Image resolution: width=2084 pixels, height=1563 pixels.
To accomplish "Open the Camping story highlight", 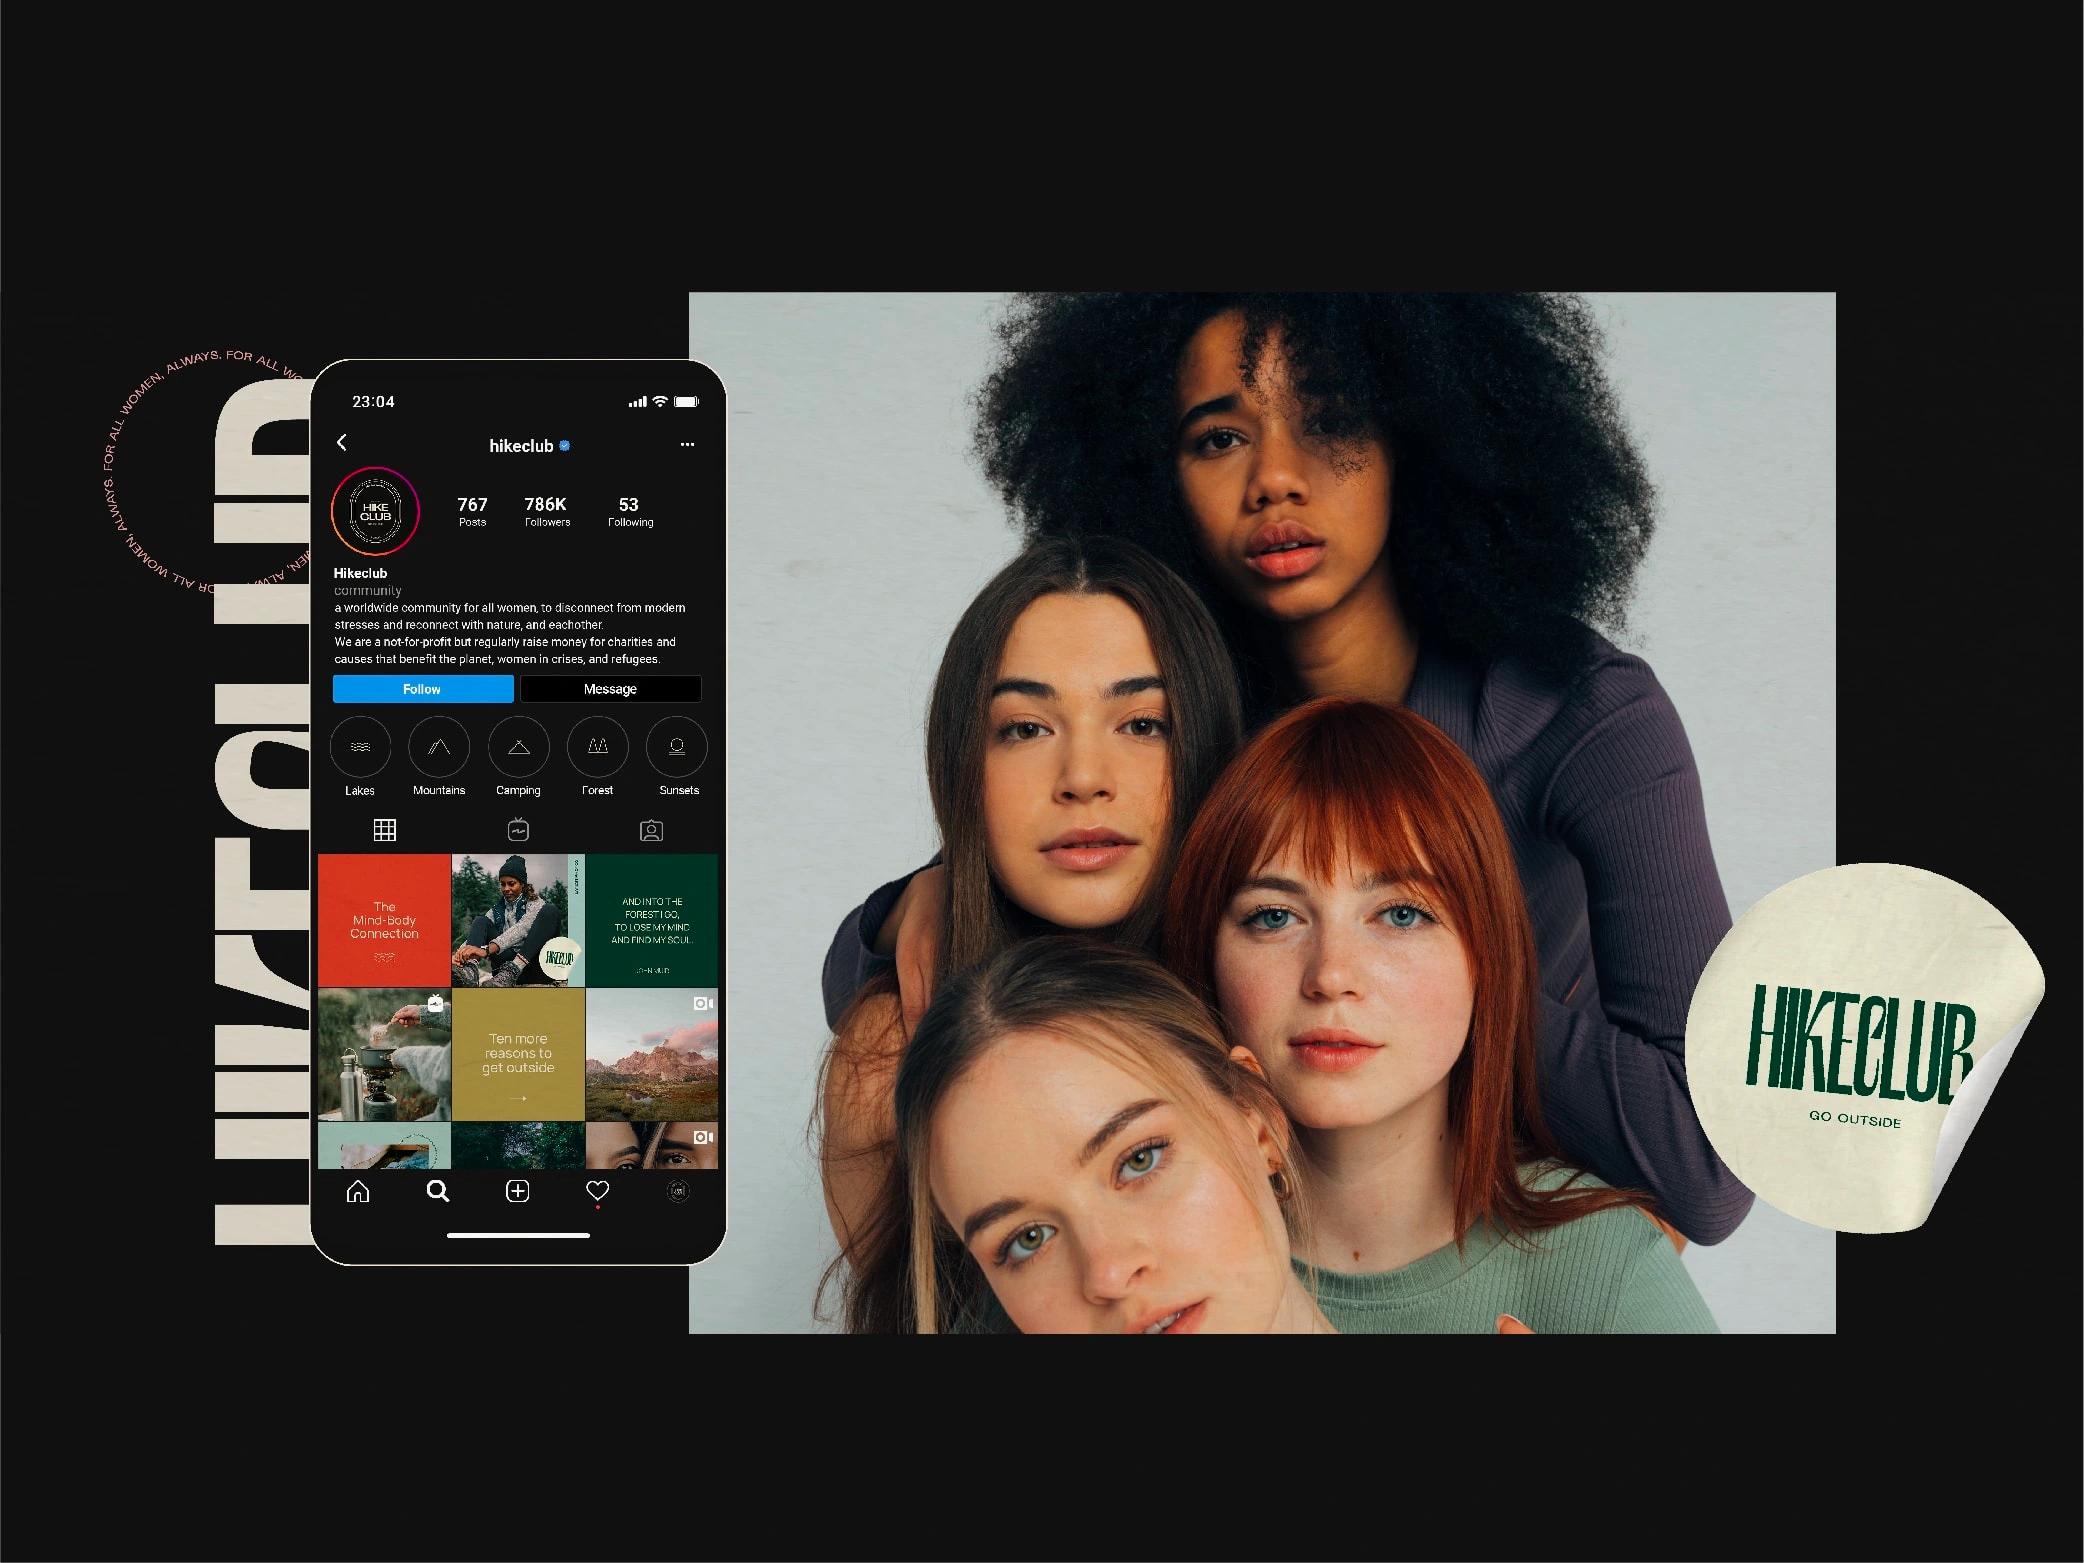I will click(x=518, y=746).
